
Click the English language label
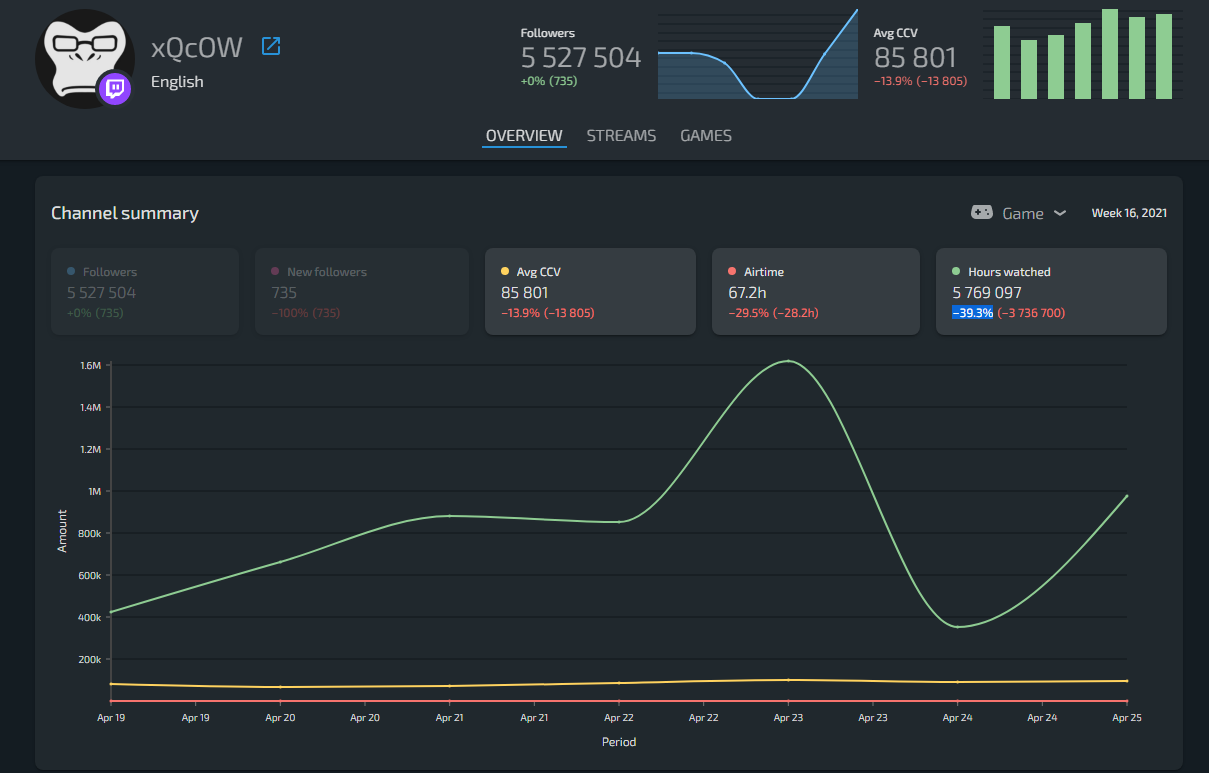pyautogui.click(x=177, y=82)
